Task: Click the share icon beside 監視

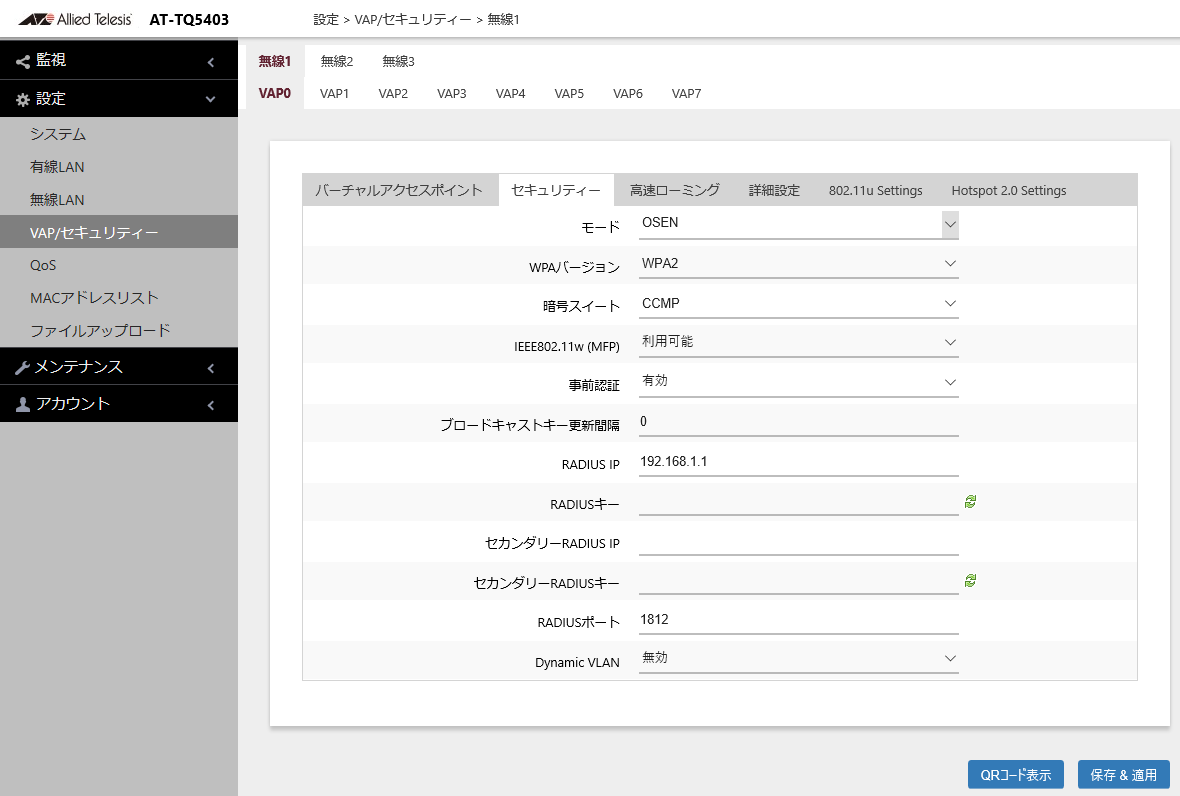Action: pos(23,62)
